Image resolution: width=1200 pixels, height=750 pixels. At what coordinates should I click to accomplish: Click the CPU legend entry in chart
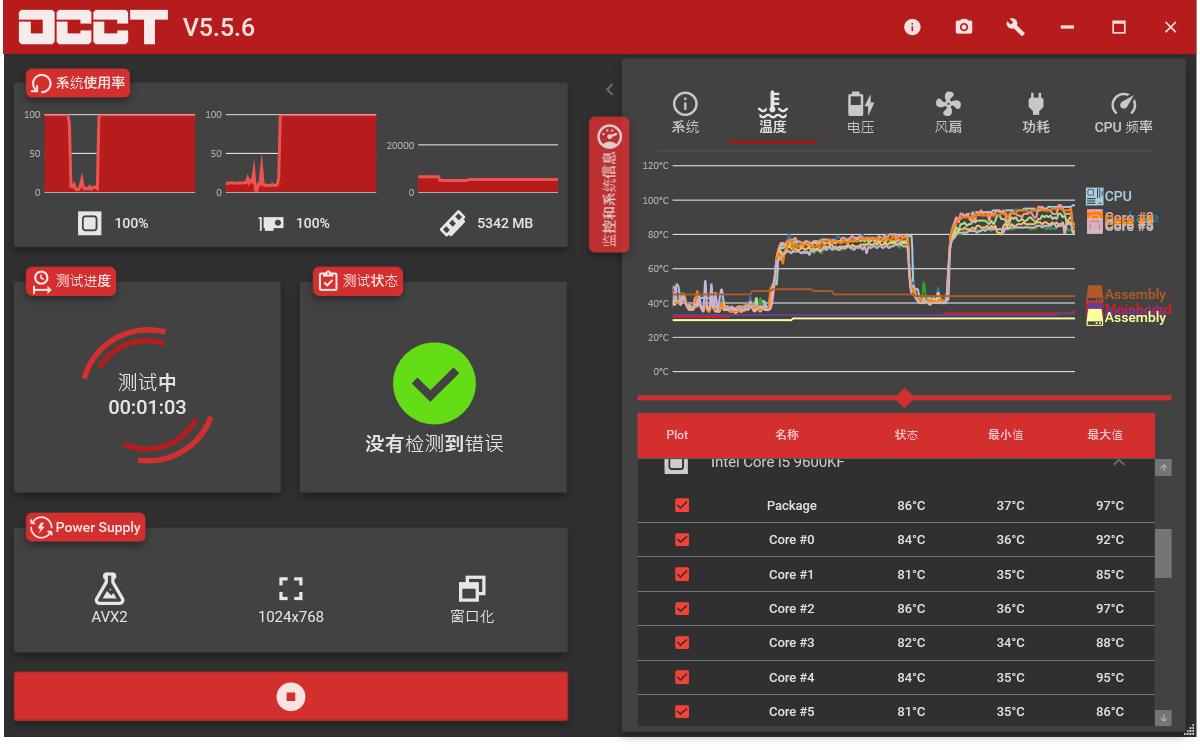1110,196
